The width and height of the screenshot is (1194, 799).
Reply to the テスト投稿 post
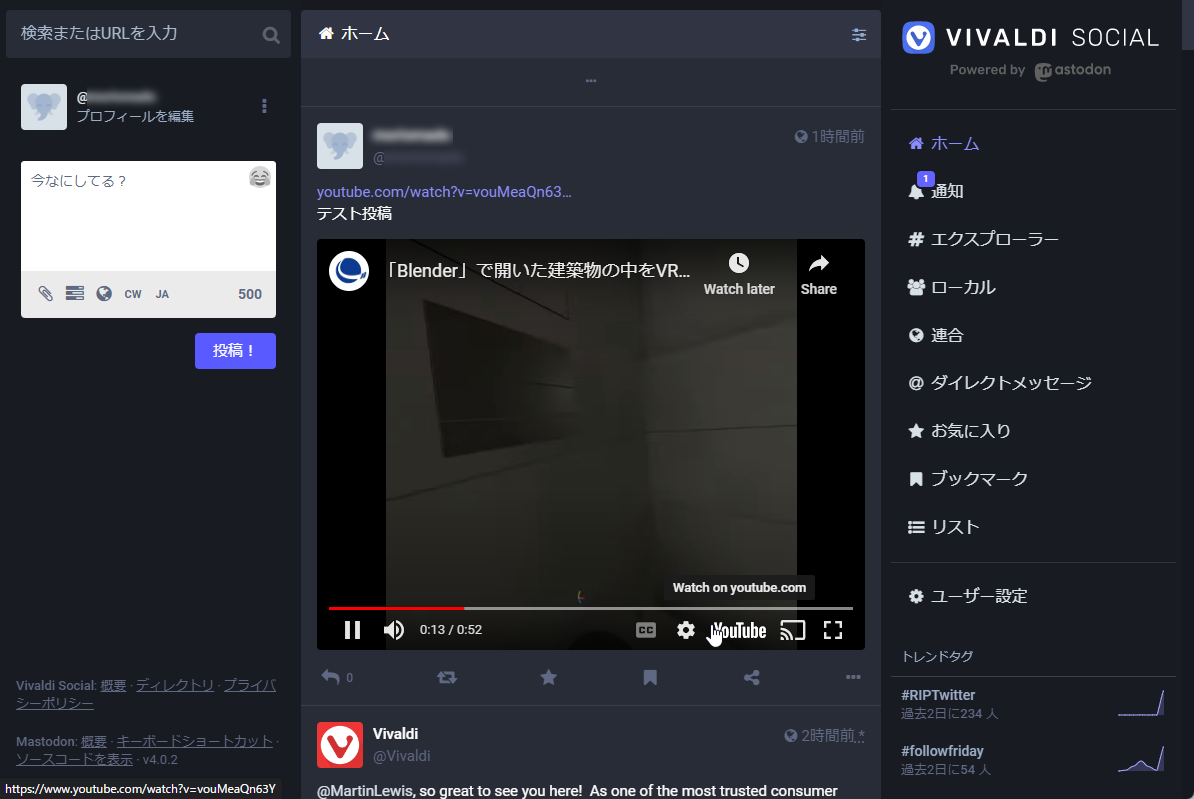pos(329,677)
